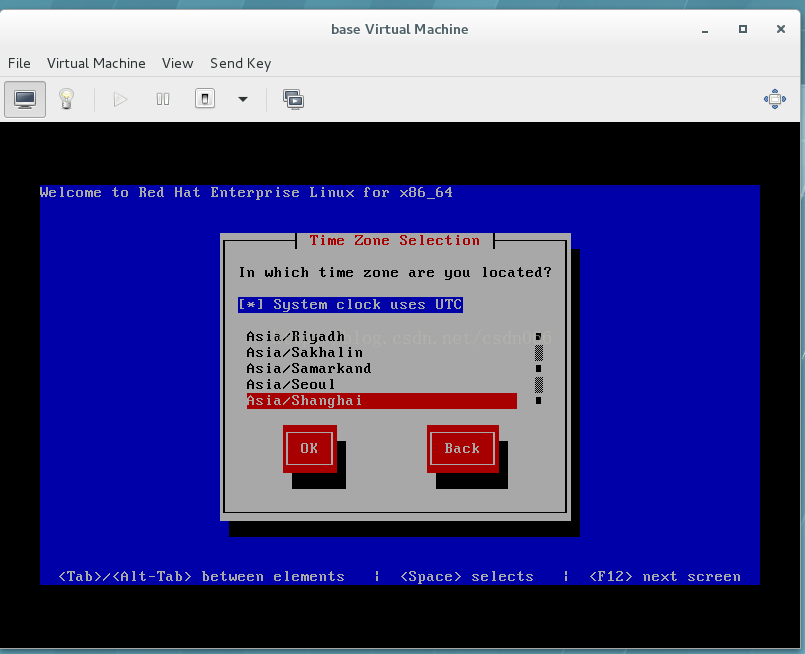Screen dimensions: 805x654
Task: Open virtual hardware details lightbulb icon
Action: [x=66, y=99]
